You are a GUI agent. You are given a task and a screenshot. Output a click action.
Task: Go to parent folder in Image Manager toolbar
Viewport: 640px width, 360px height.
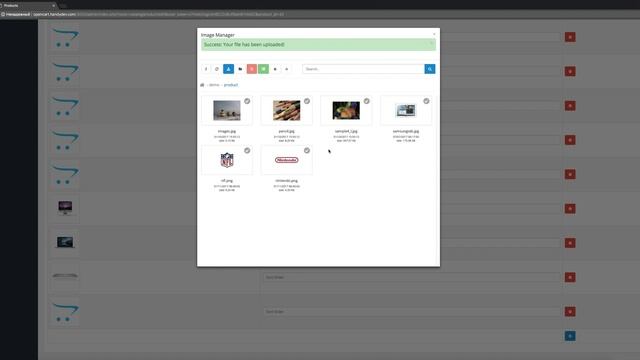click(x=206, y=69)
